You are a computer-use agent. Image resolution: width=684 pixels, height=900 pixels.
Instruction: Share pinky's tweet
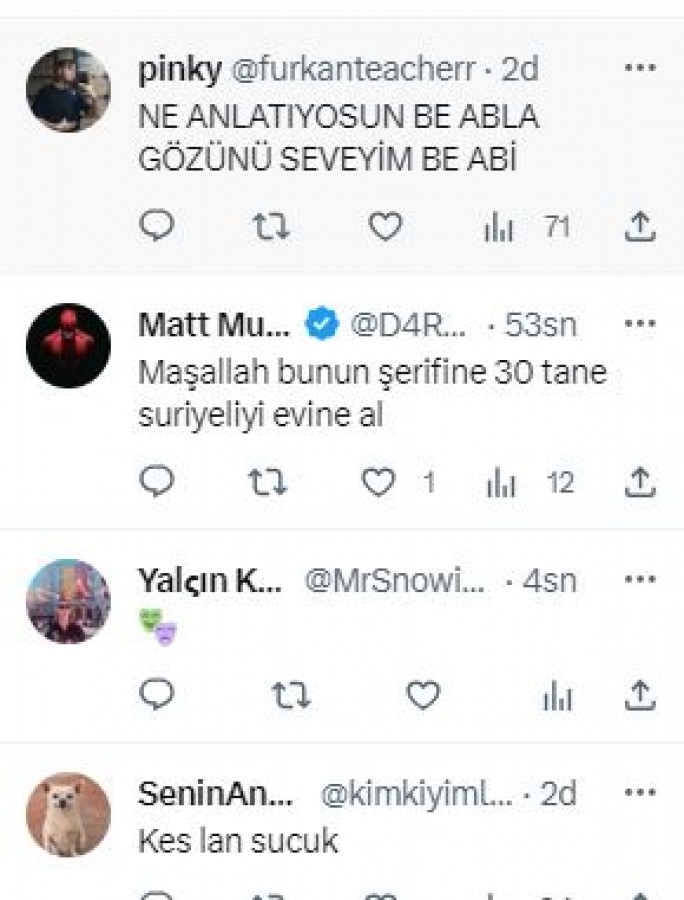(x=638, y=227)
